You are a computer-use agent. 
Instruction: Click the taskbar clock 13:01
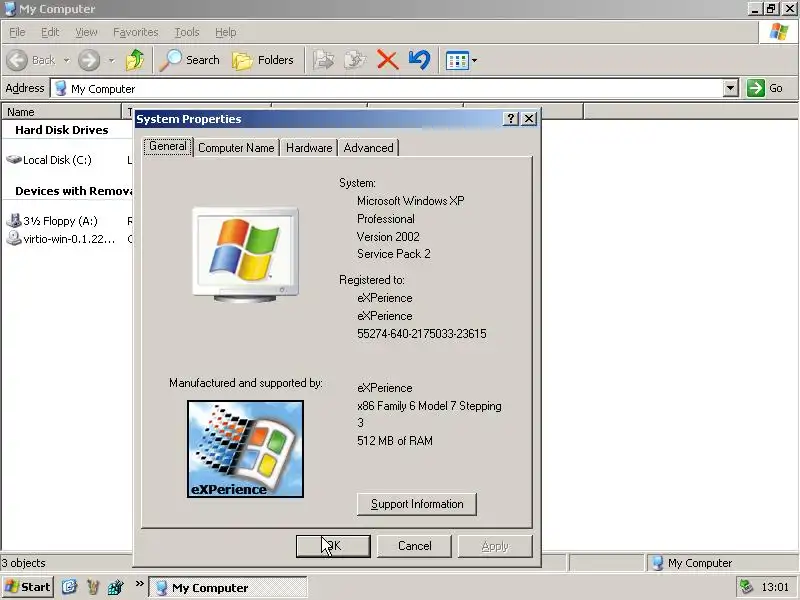pos(775,587)
